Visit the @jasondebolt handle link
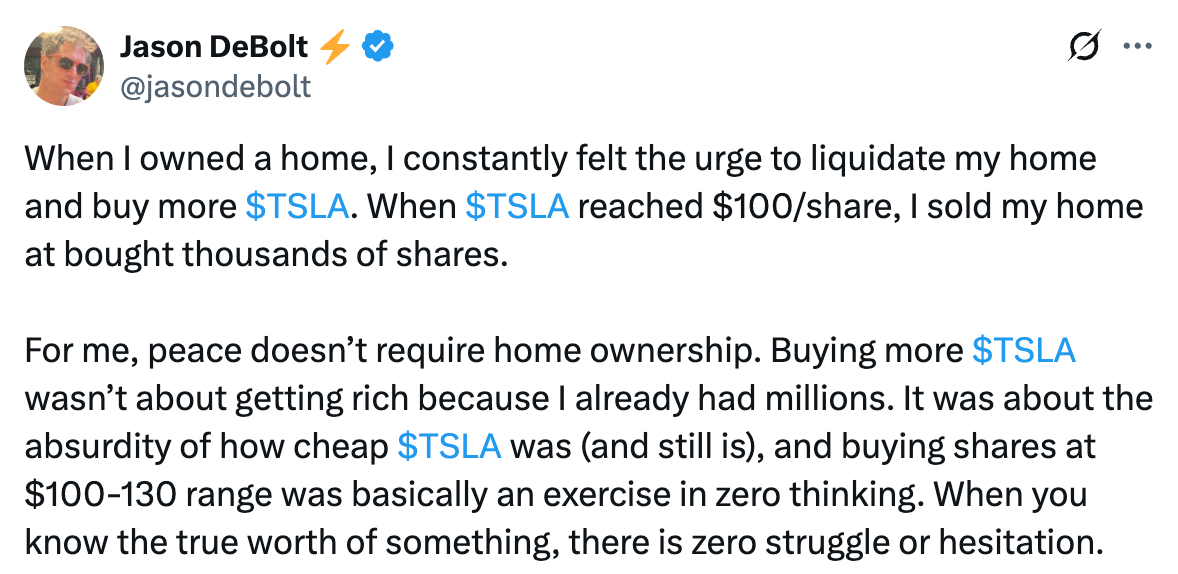This screenshot has height=574, width=1178. pos(215,87)
